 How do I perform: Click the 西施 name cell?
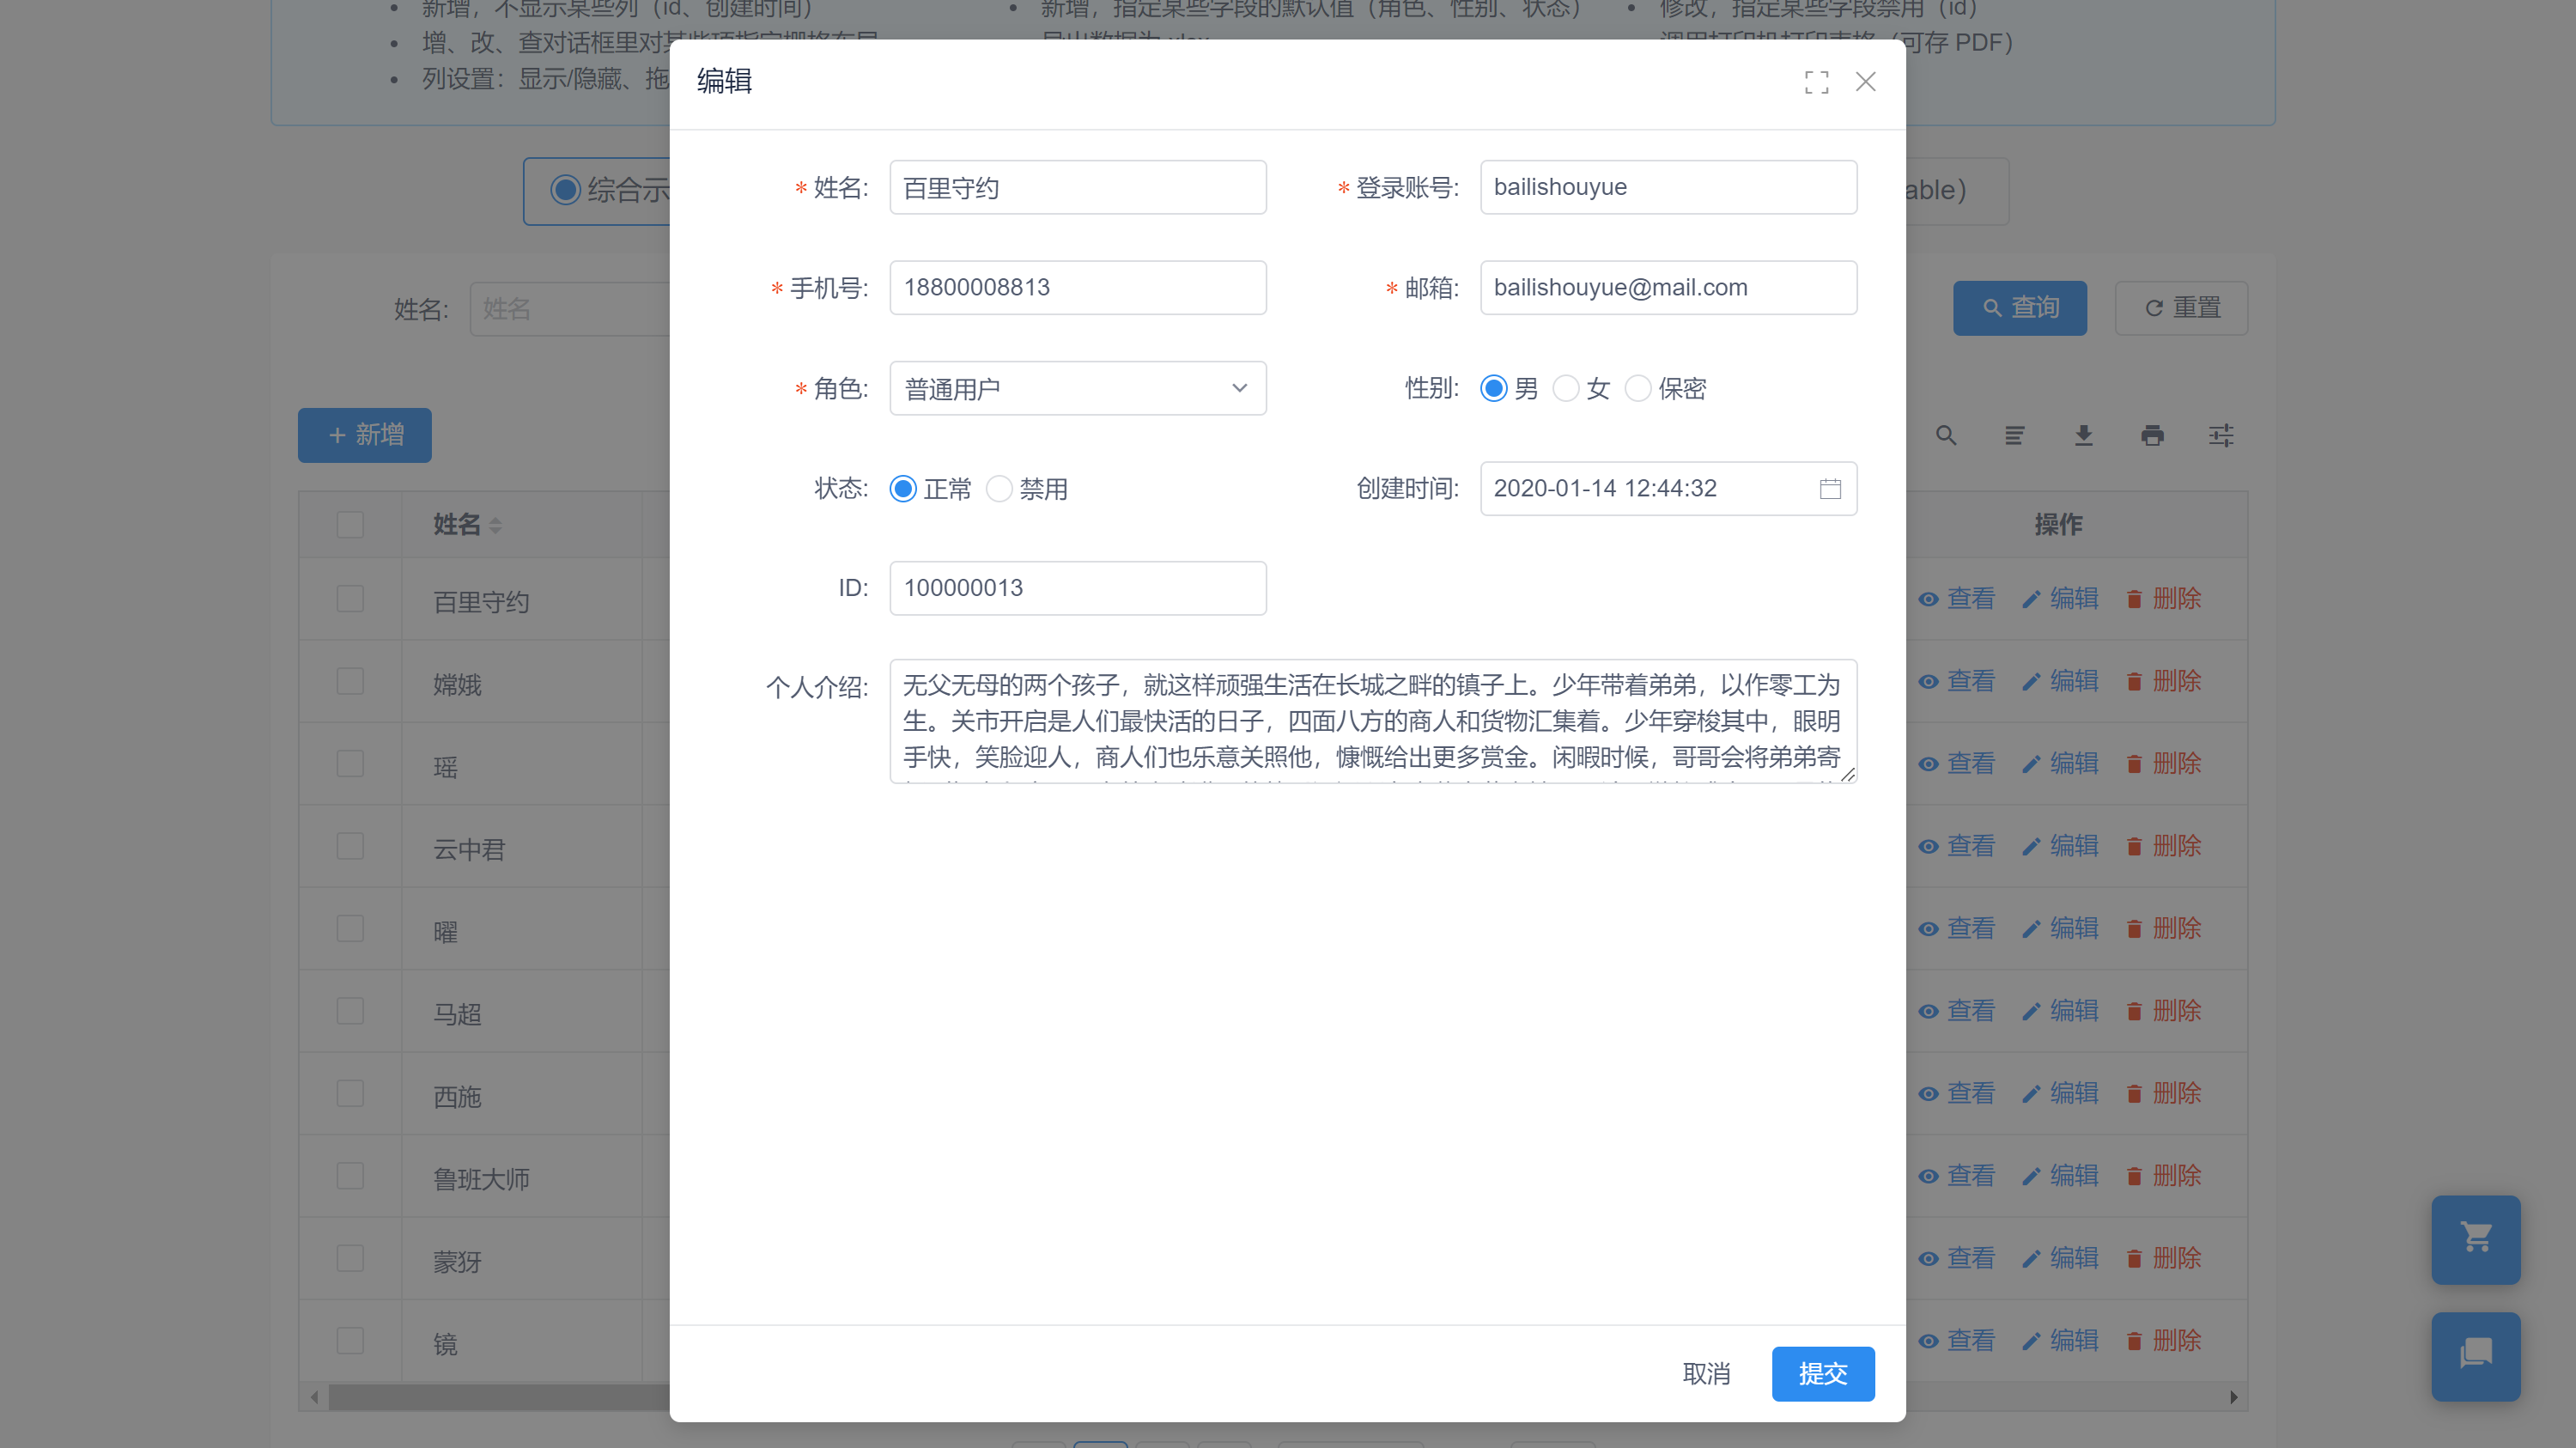(457, 1097)
